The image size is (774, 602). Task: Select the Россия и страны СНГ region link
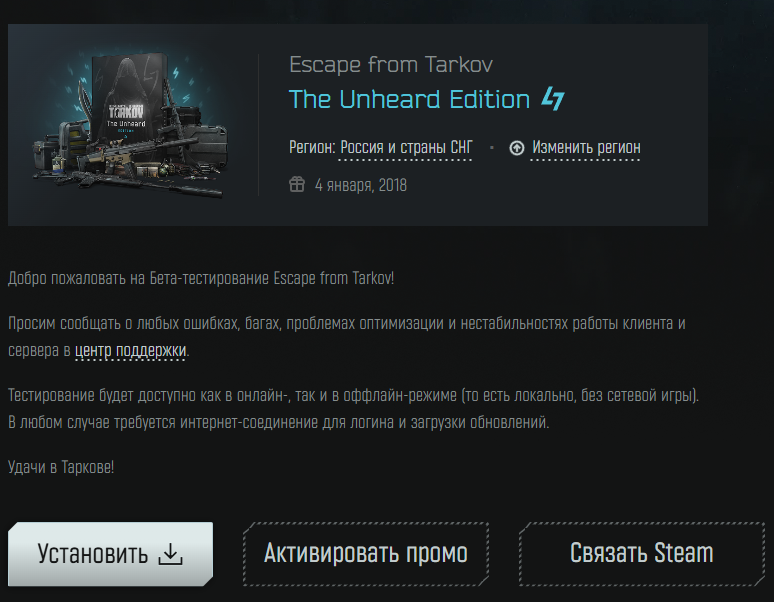click(406, 148)
